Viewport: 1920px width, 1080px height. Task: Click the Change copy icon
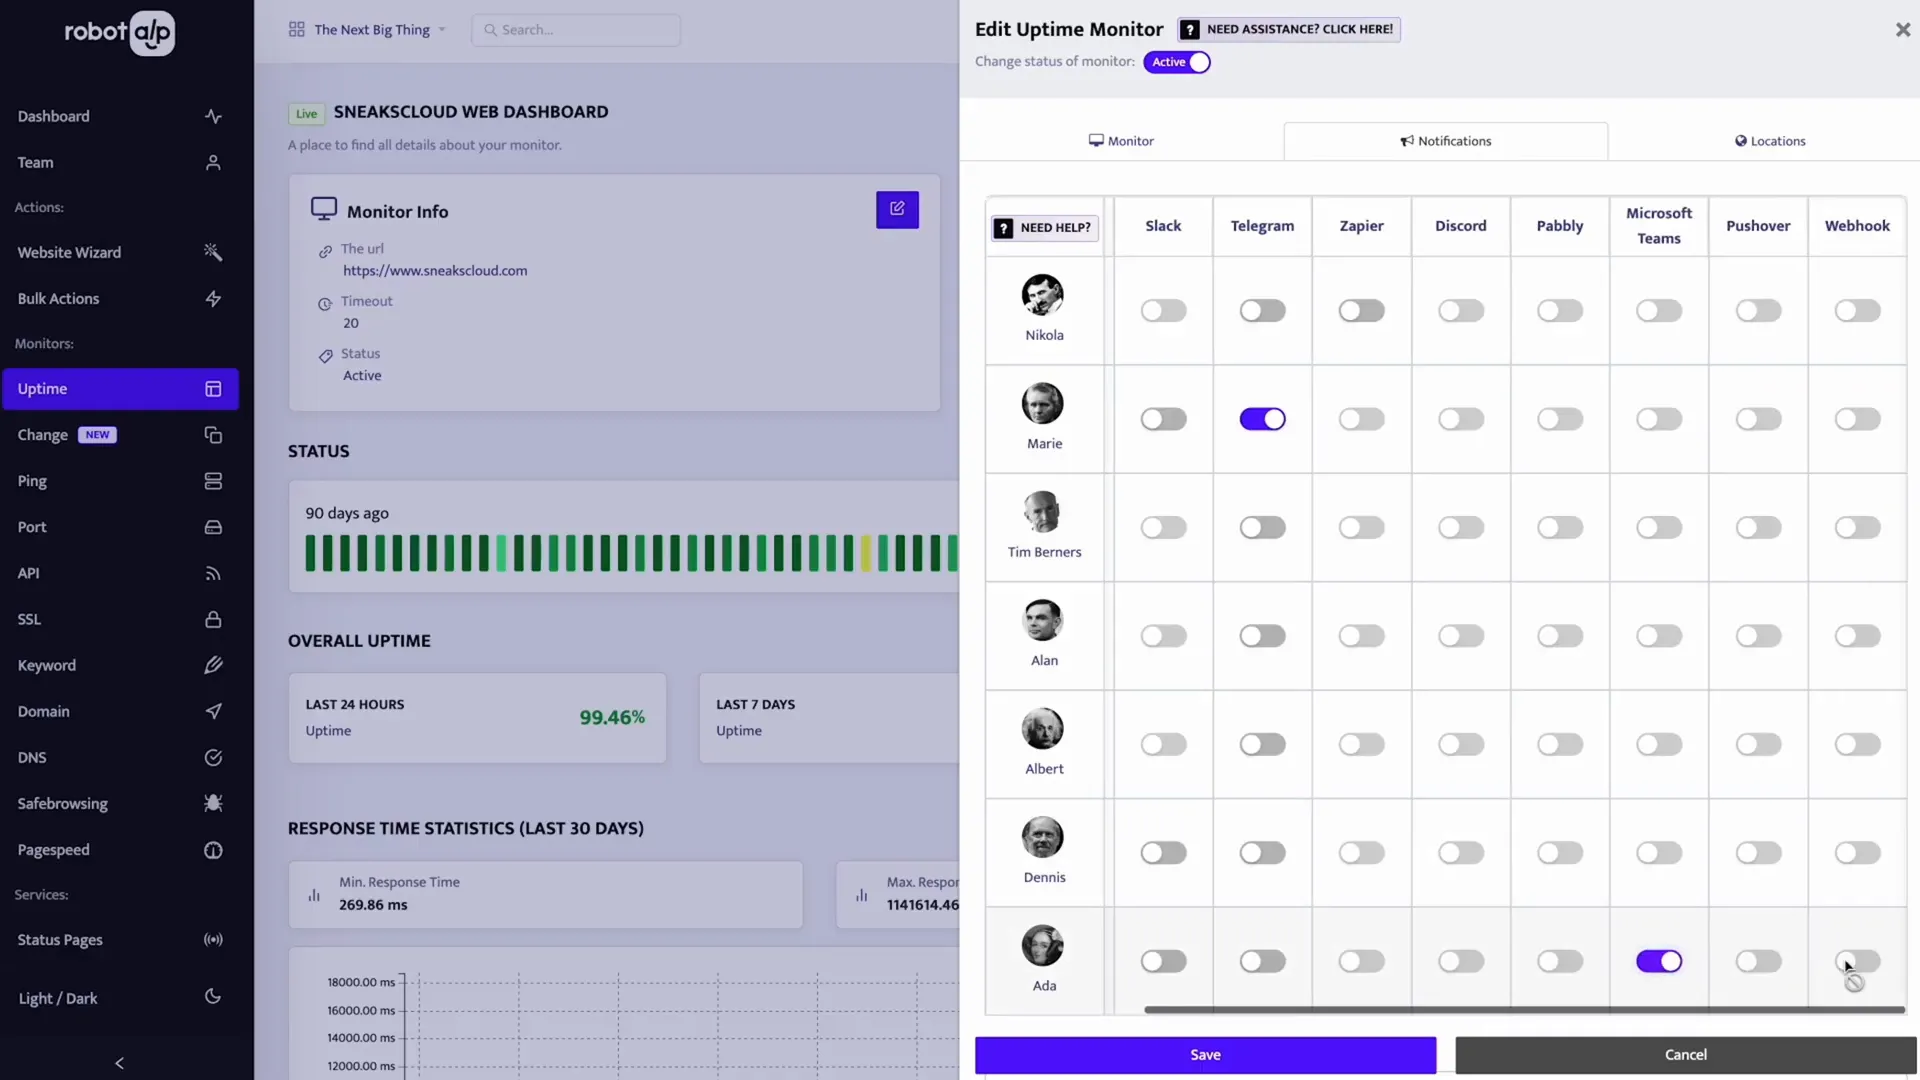click(213, 435)
